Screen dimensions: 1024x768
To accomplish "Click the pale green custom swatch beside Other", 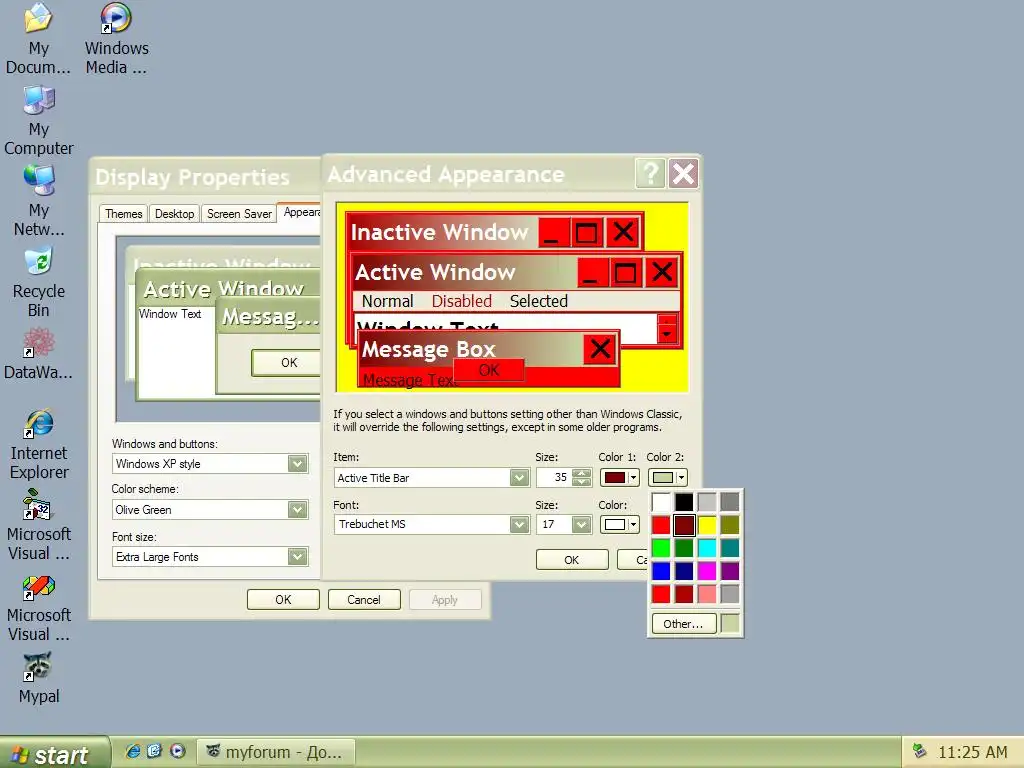I will [x=730, y=624].
